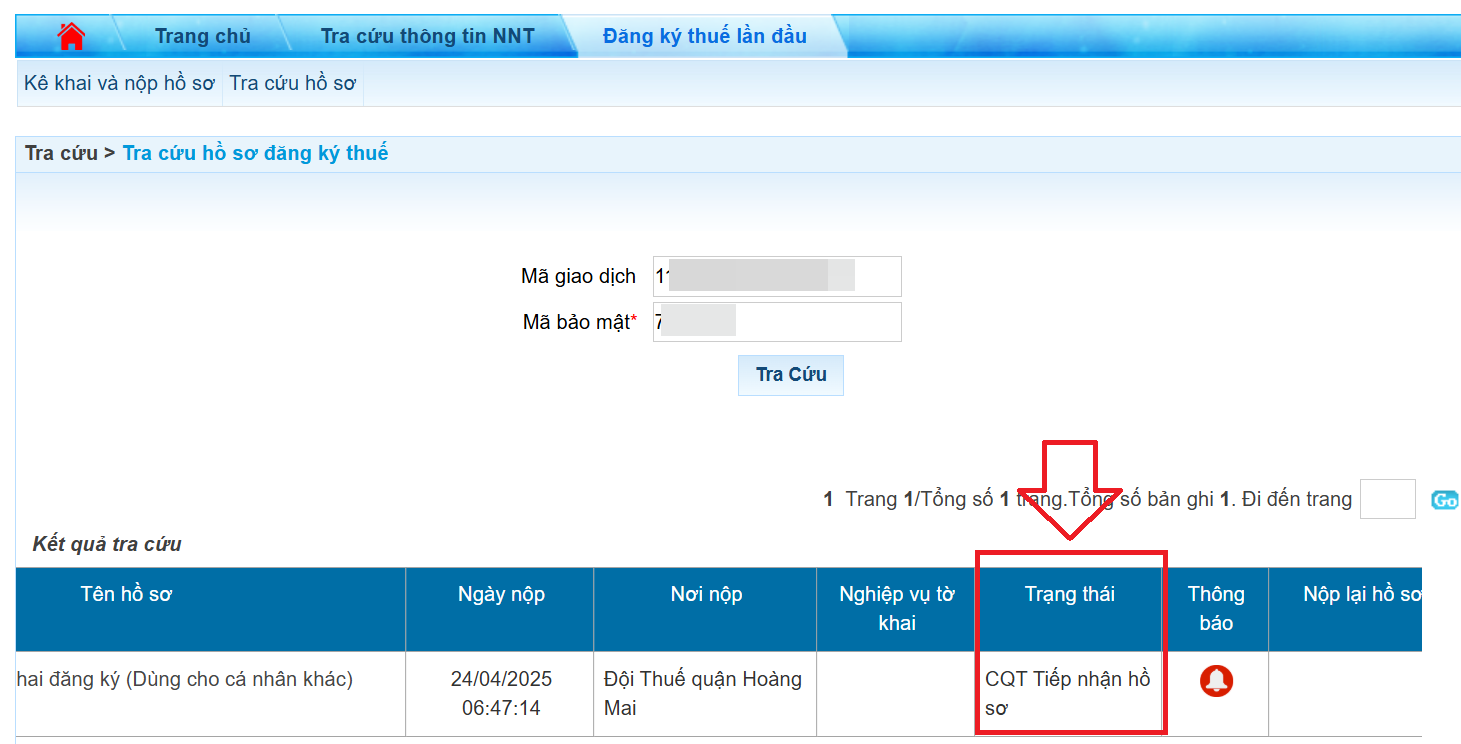Click the red home icon

tap(71, 36)
